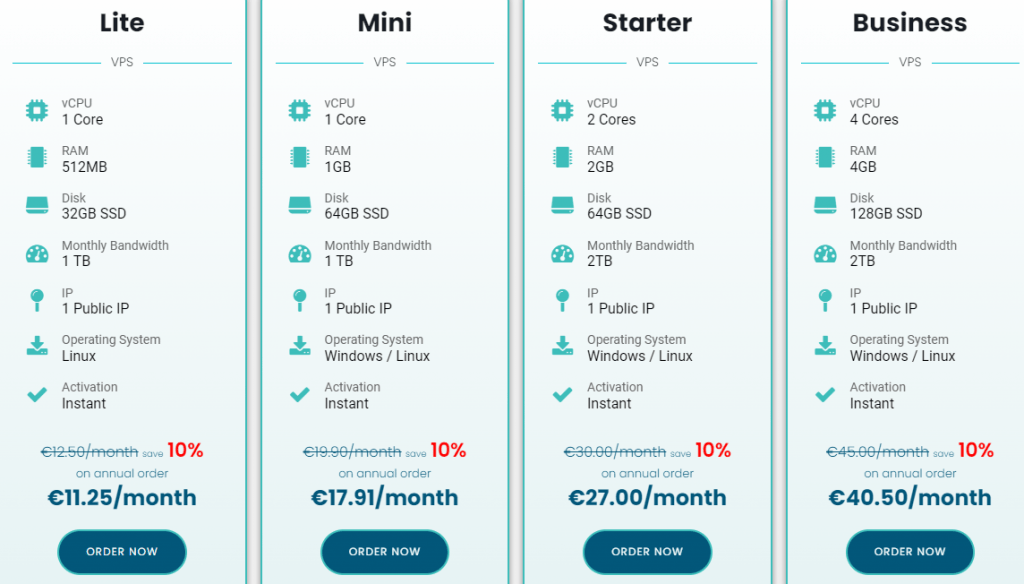Click the Operating System download icon in Mini plan
This screenshot has width=1024, height=584.
click(x=300, y=346)
